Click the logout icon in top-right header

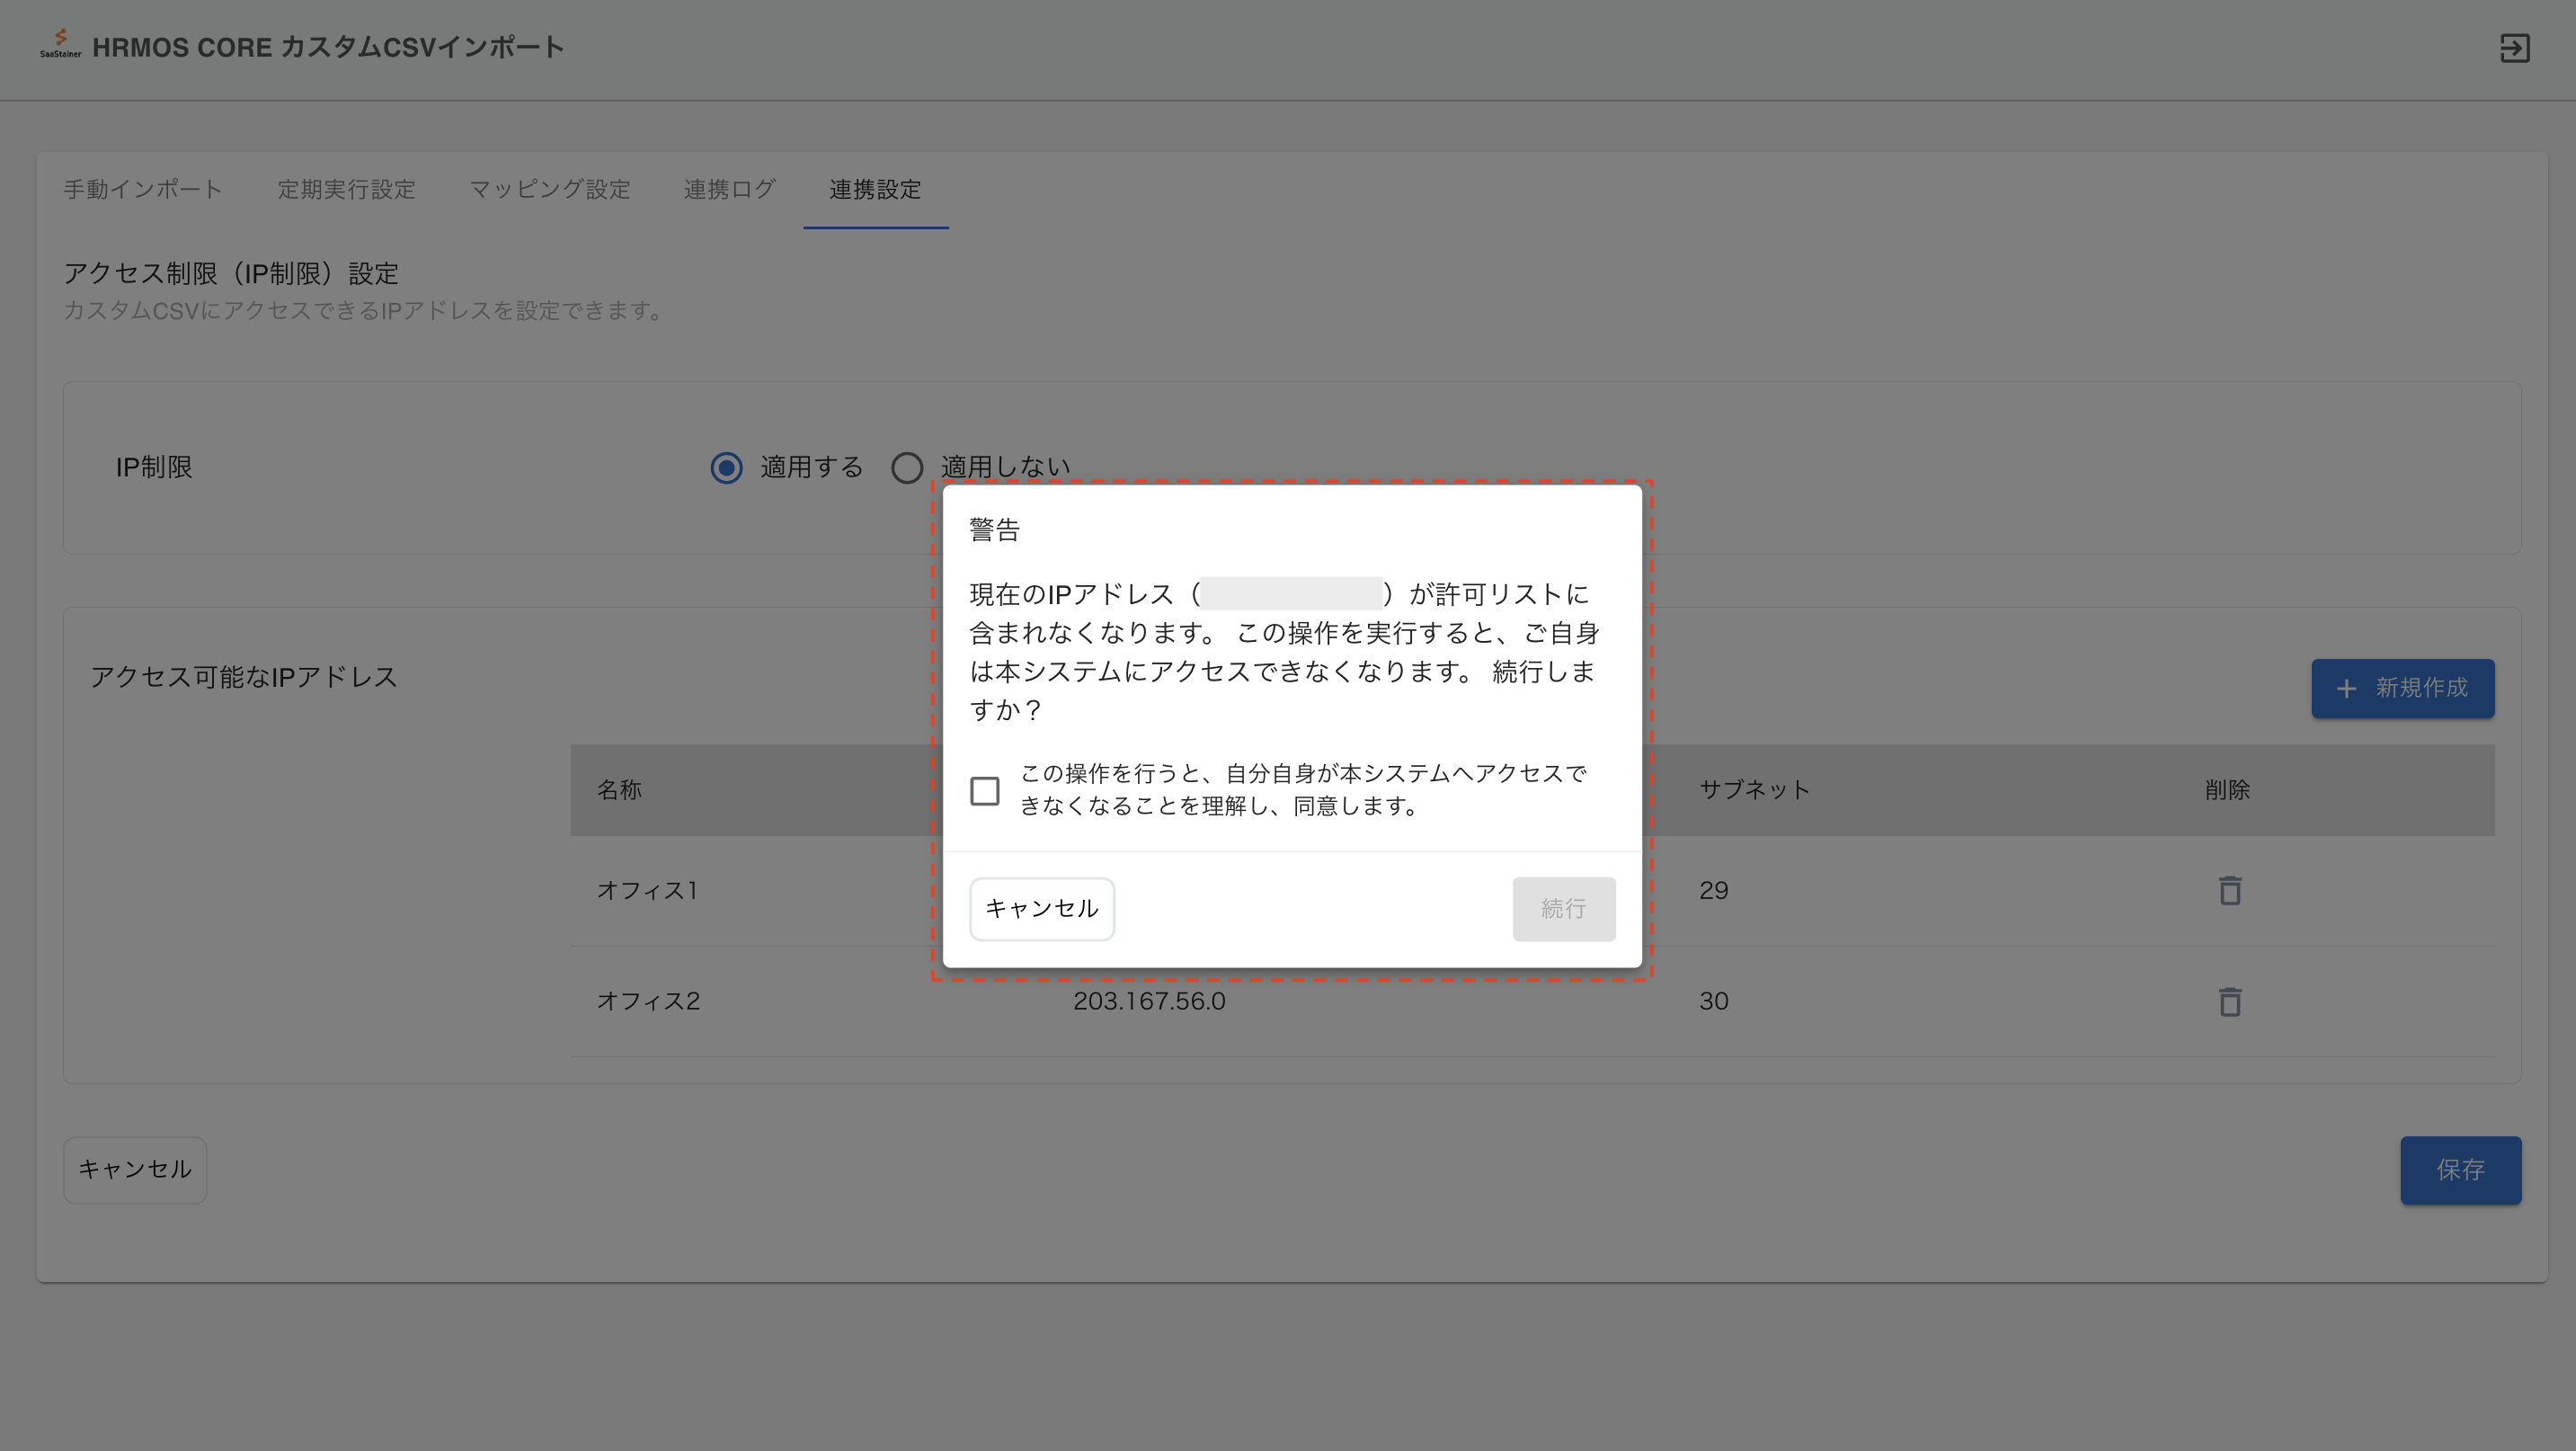coord(2514,48)
